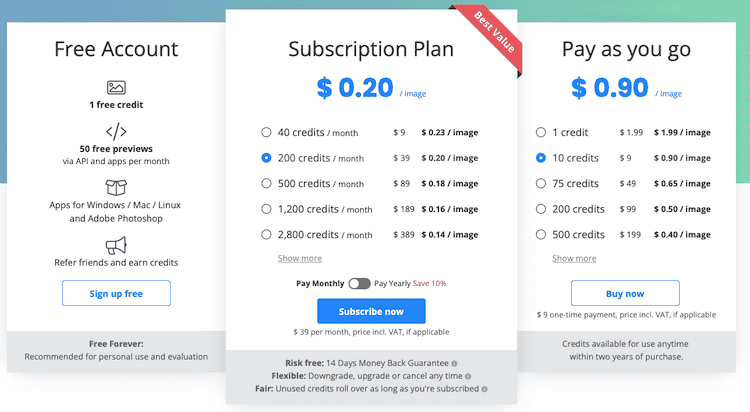Select 40 credits per month option
This screenshot has width=750, height=412.
pos(266,132)
